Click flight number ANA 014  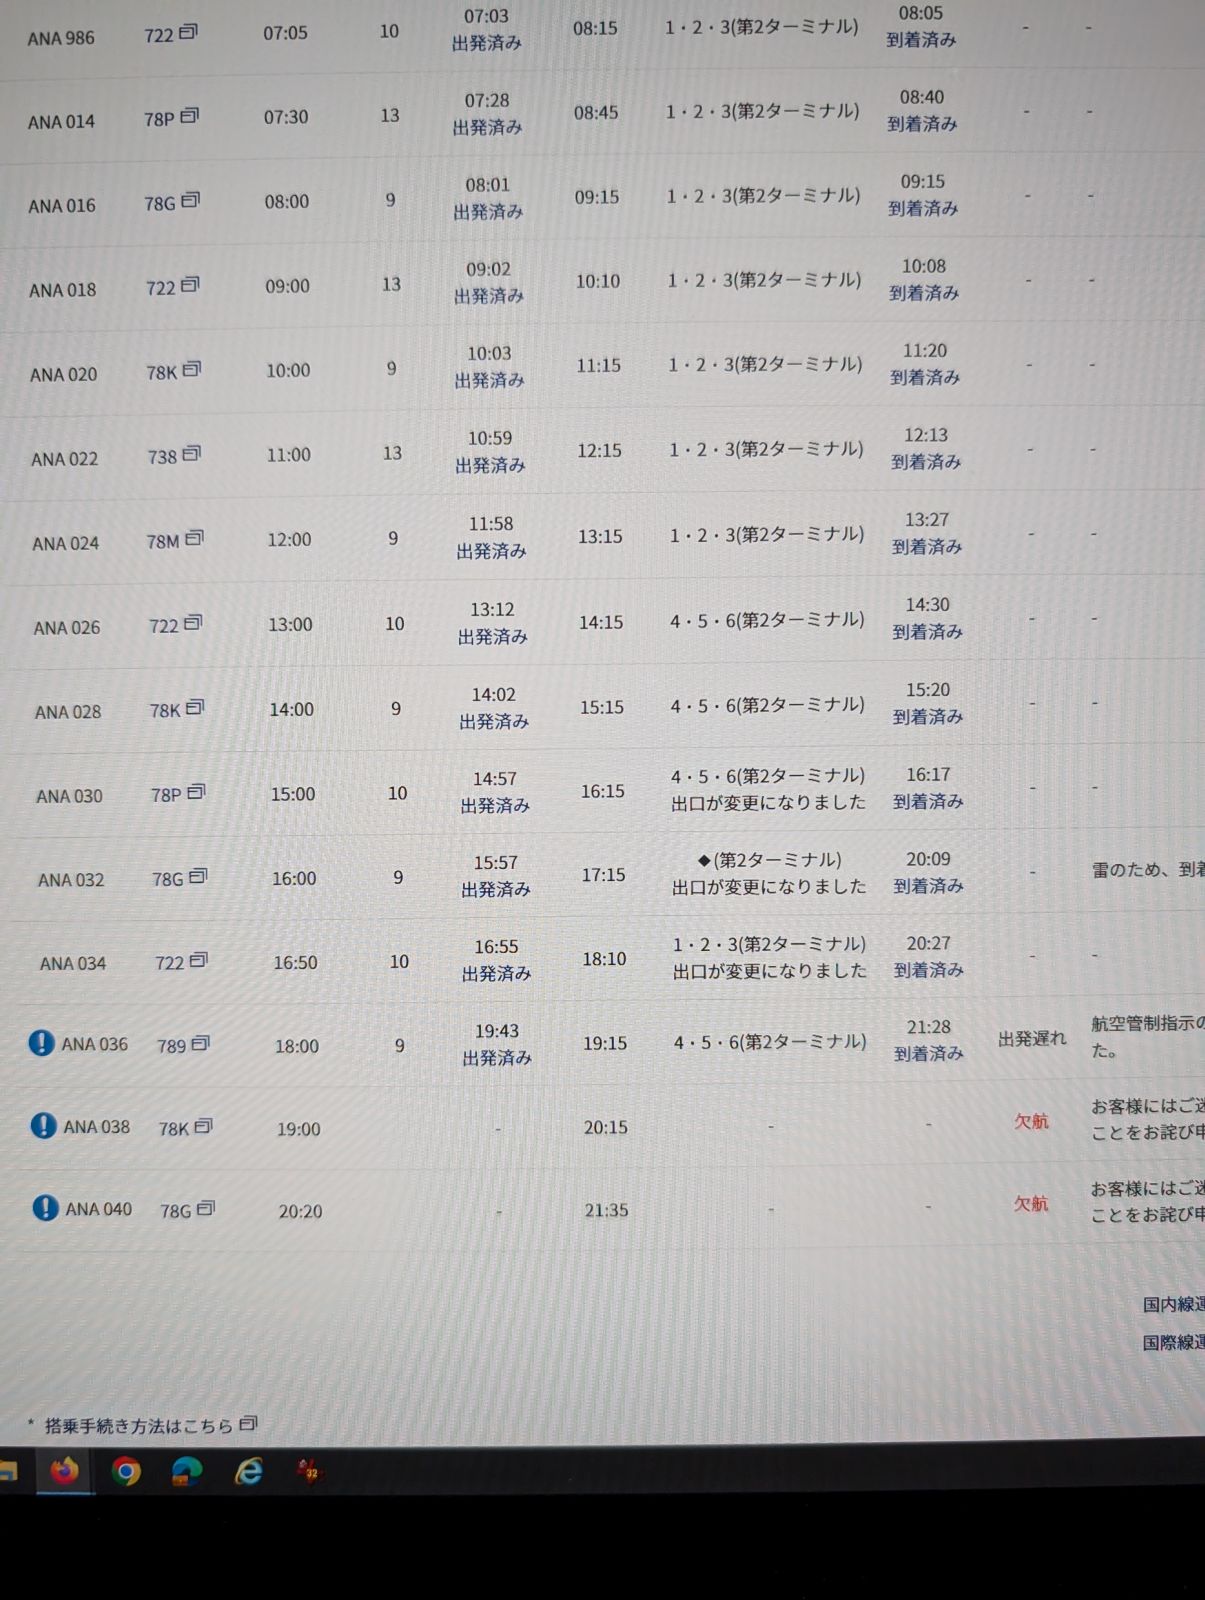tap(62, 122)
